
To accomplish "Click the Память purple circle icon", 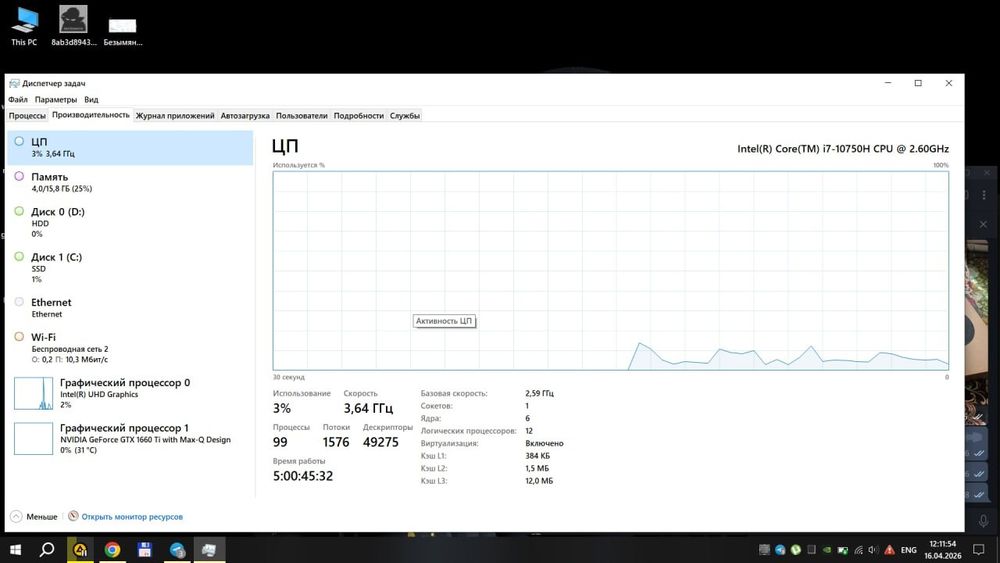I will point(19,176).
